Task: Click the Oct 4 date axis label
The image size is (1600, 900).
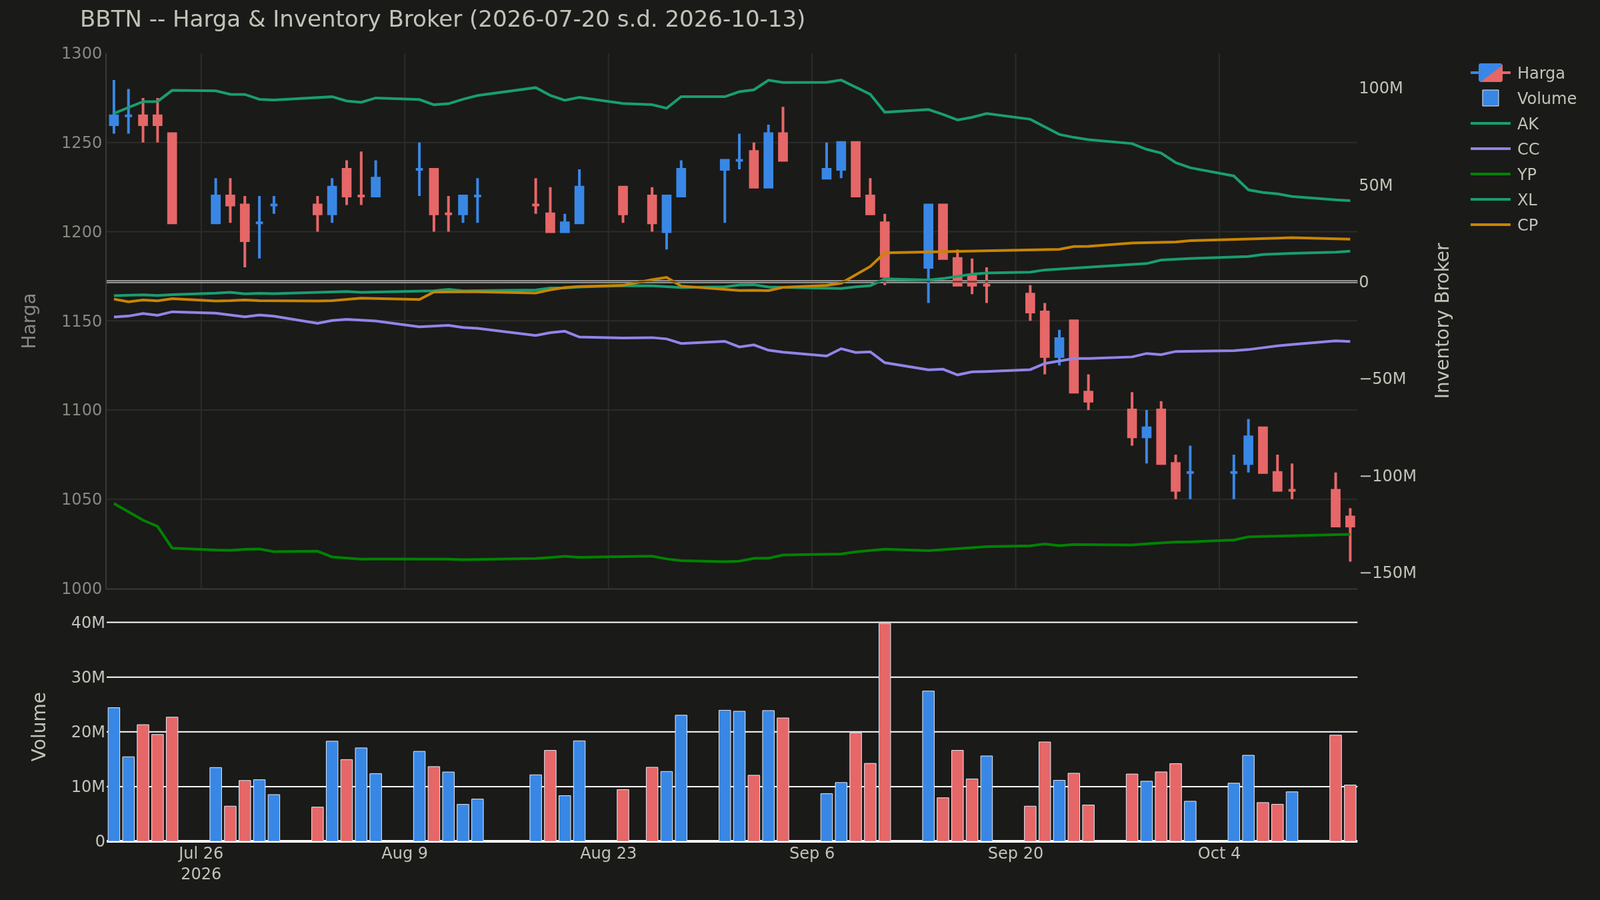Action: click(x=1219, y=853)
